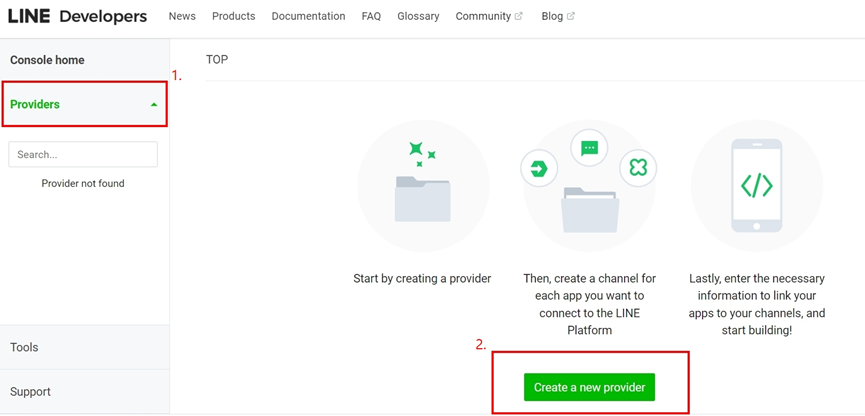Click the folder with sparkles illustration

[423, 186]
